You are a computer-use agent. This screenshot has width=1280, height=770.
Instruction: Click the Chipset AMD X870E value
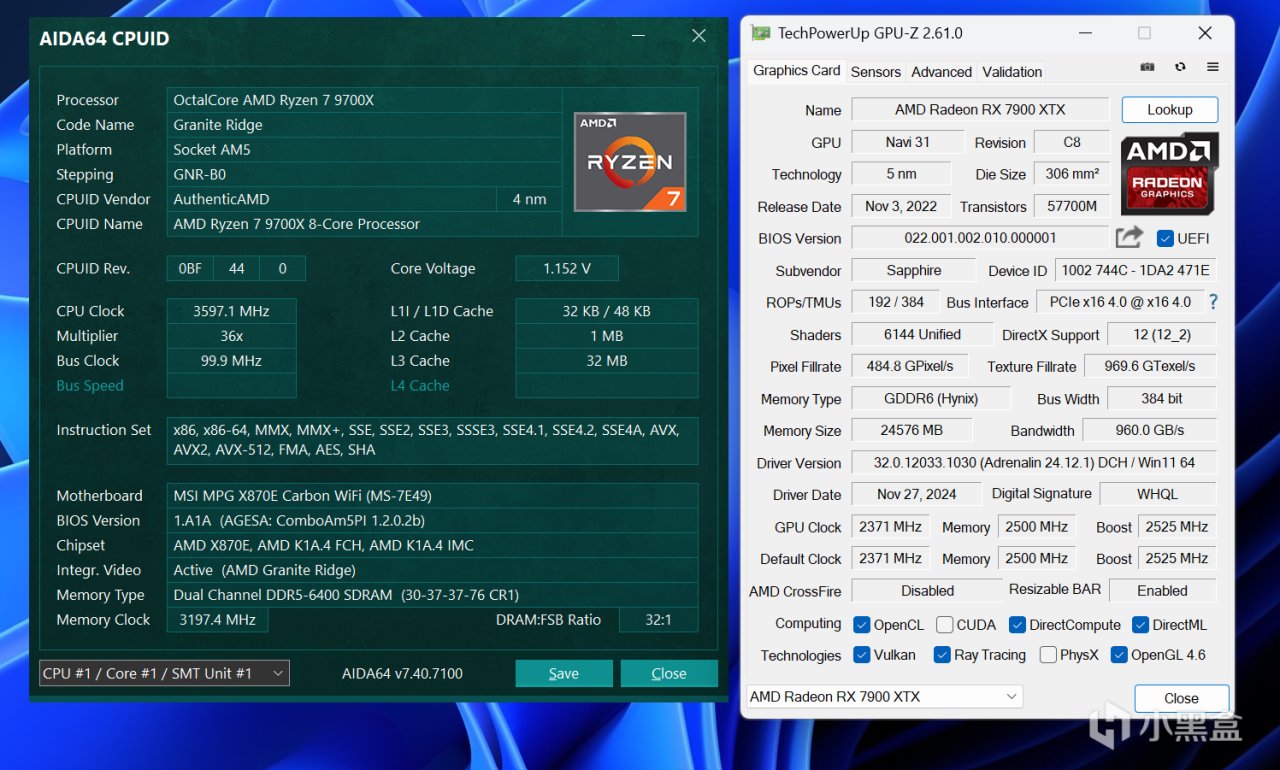[432, 545]
